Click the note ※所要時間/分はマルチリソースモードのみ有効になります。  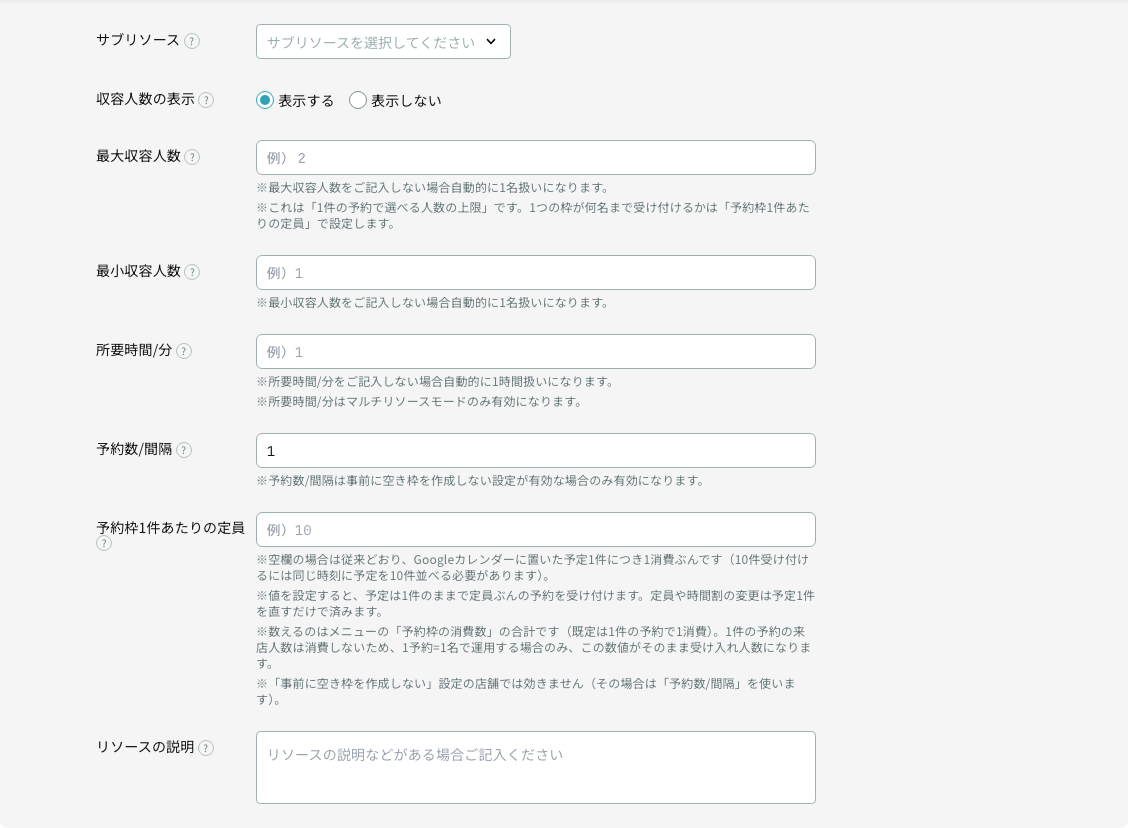pos(419,401)
